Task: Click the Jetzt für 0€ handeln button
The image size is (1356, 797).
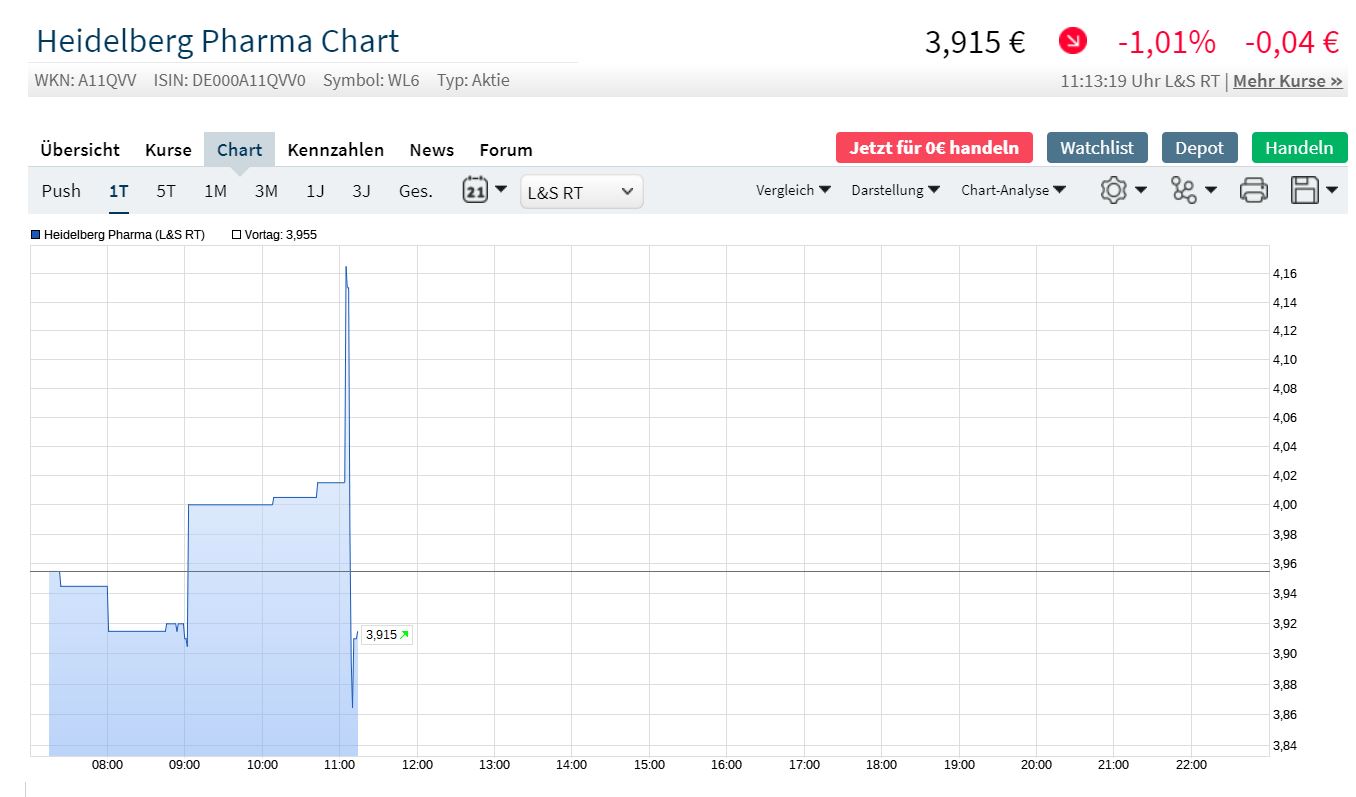Action: 934,148
